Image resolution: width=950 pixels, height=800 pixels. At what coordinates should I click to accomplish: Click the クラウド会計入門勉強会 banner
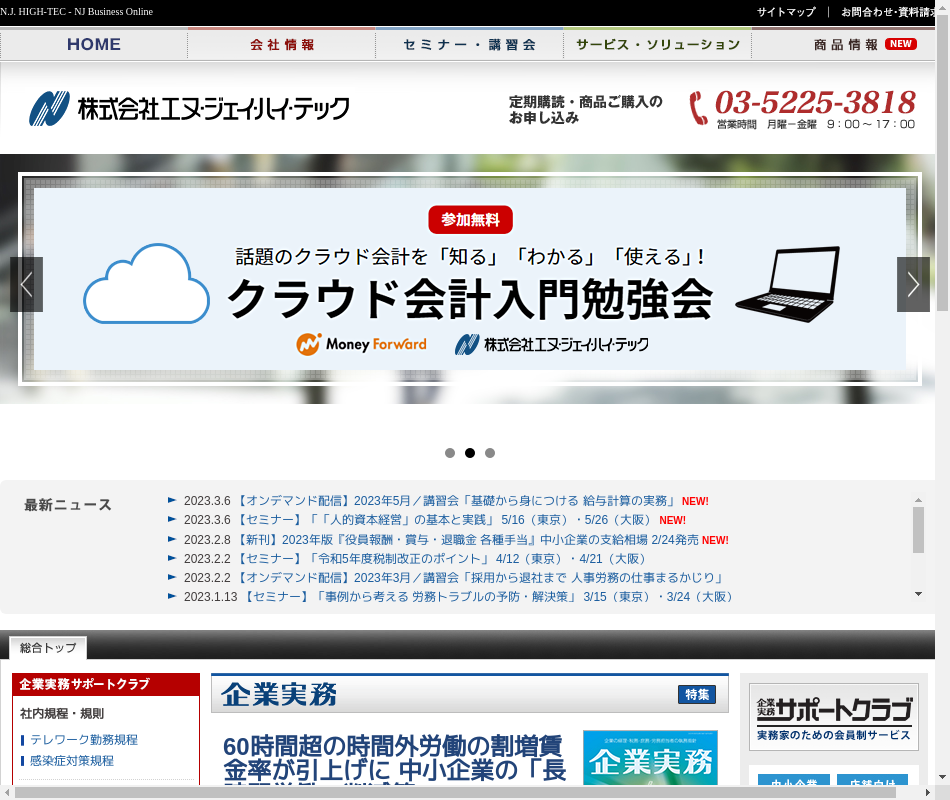tap(470, 279)
